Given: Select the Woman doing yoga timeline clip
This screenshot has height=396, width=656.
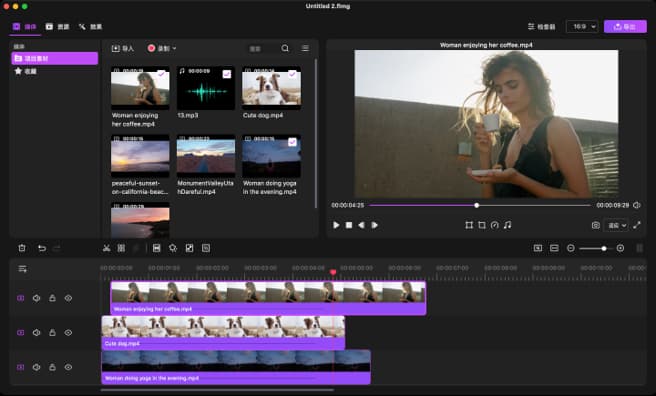Looking at the screenshot, I should click(x=236, y=367).
